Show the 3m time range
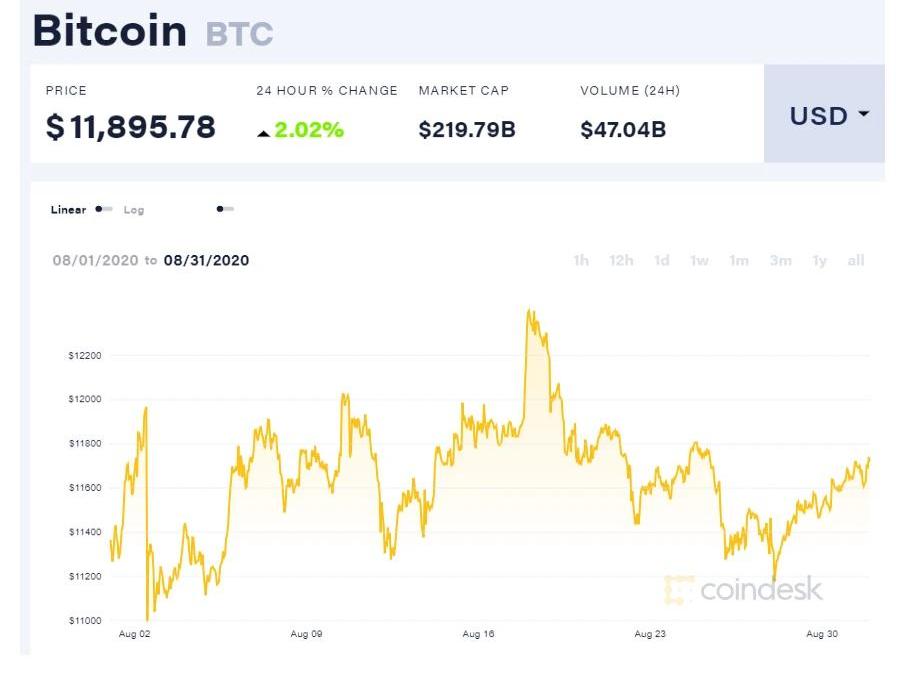 pyautogui.click(x=780, y=261)
